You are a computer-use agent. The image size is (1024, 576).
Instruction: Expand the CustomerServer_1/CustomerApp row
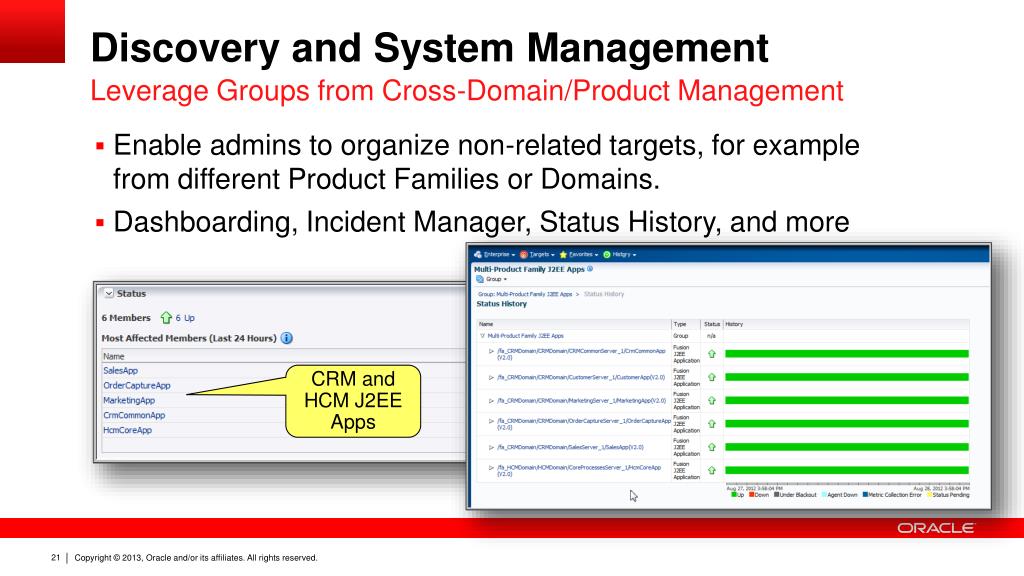pos(492,377)
